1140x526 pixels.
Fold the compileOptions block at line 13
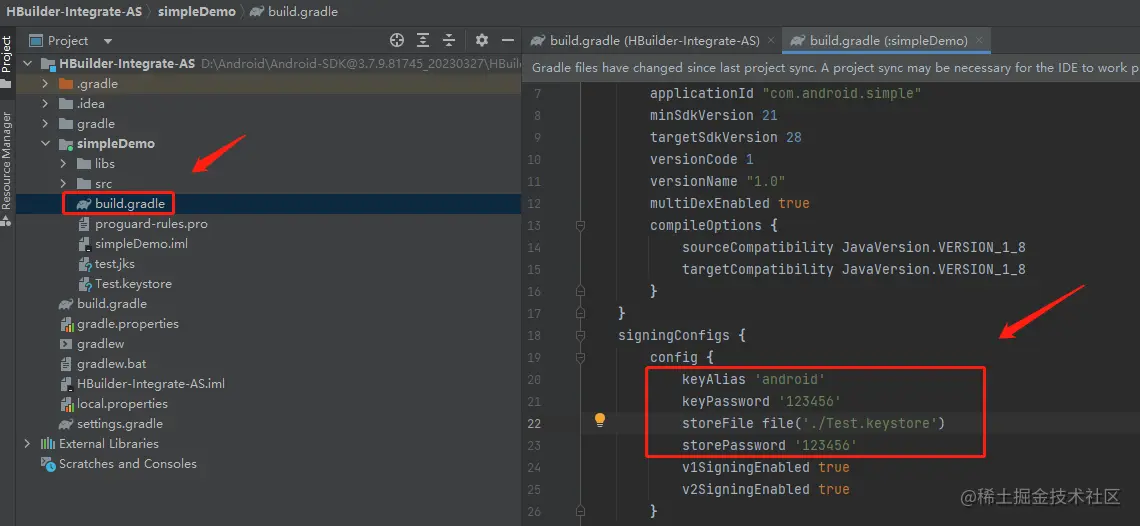(x=580, y=226)
